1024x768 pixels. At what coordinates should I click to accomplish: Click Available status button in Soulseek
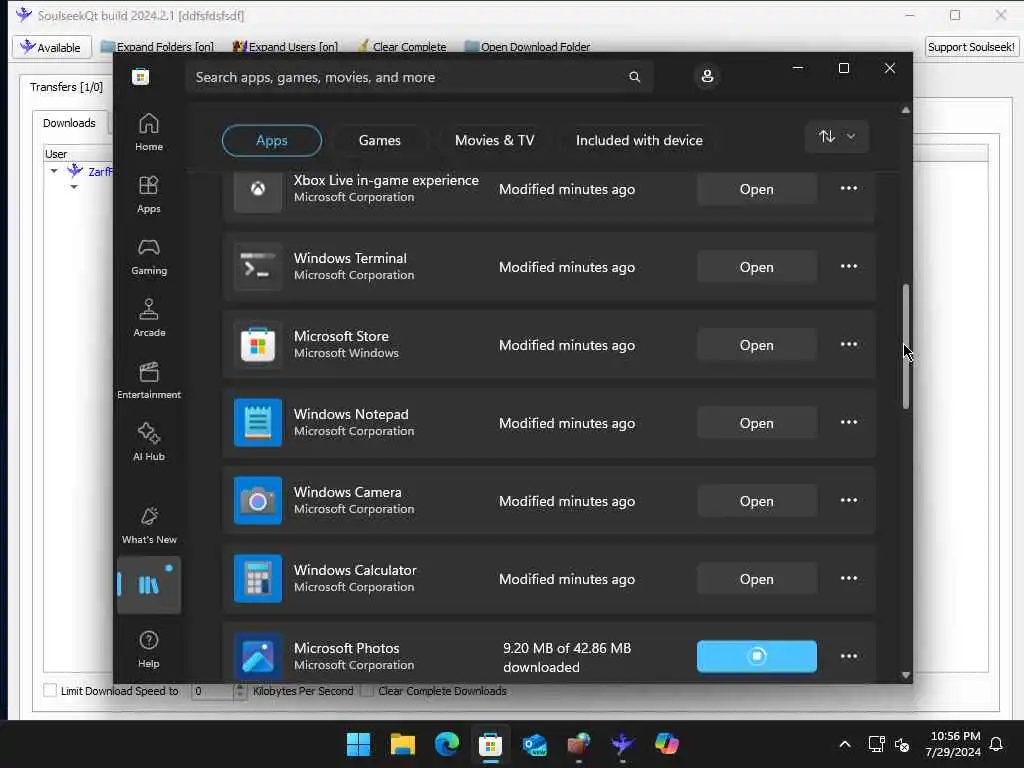[x=52, y=47]
